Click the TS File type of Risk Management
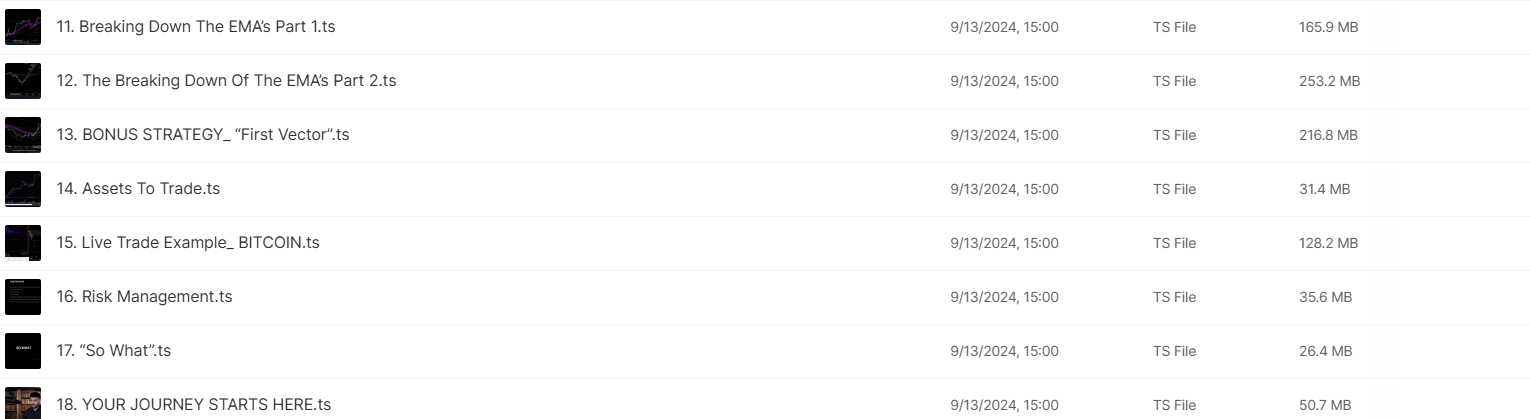The height and width of the screenshot is (419, 1530). tap(1174, 297)
